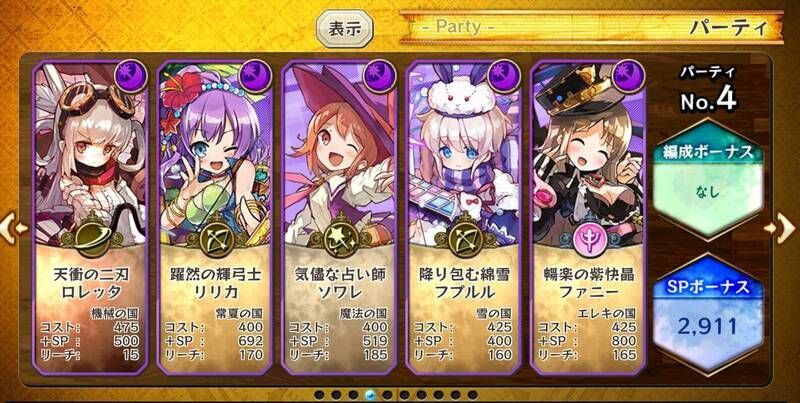Select the last page indicator dot
This screenshot has height=403, width=800.
click(x=472, y=395)
